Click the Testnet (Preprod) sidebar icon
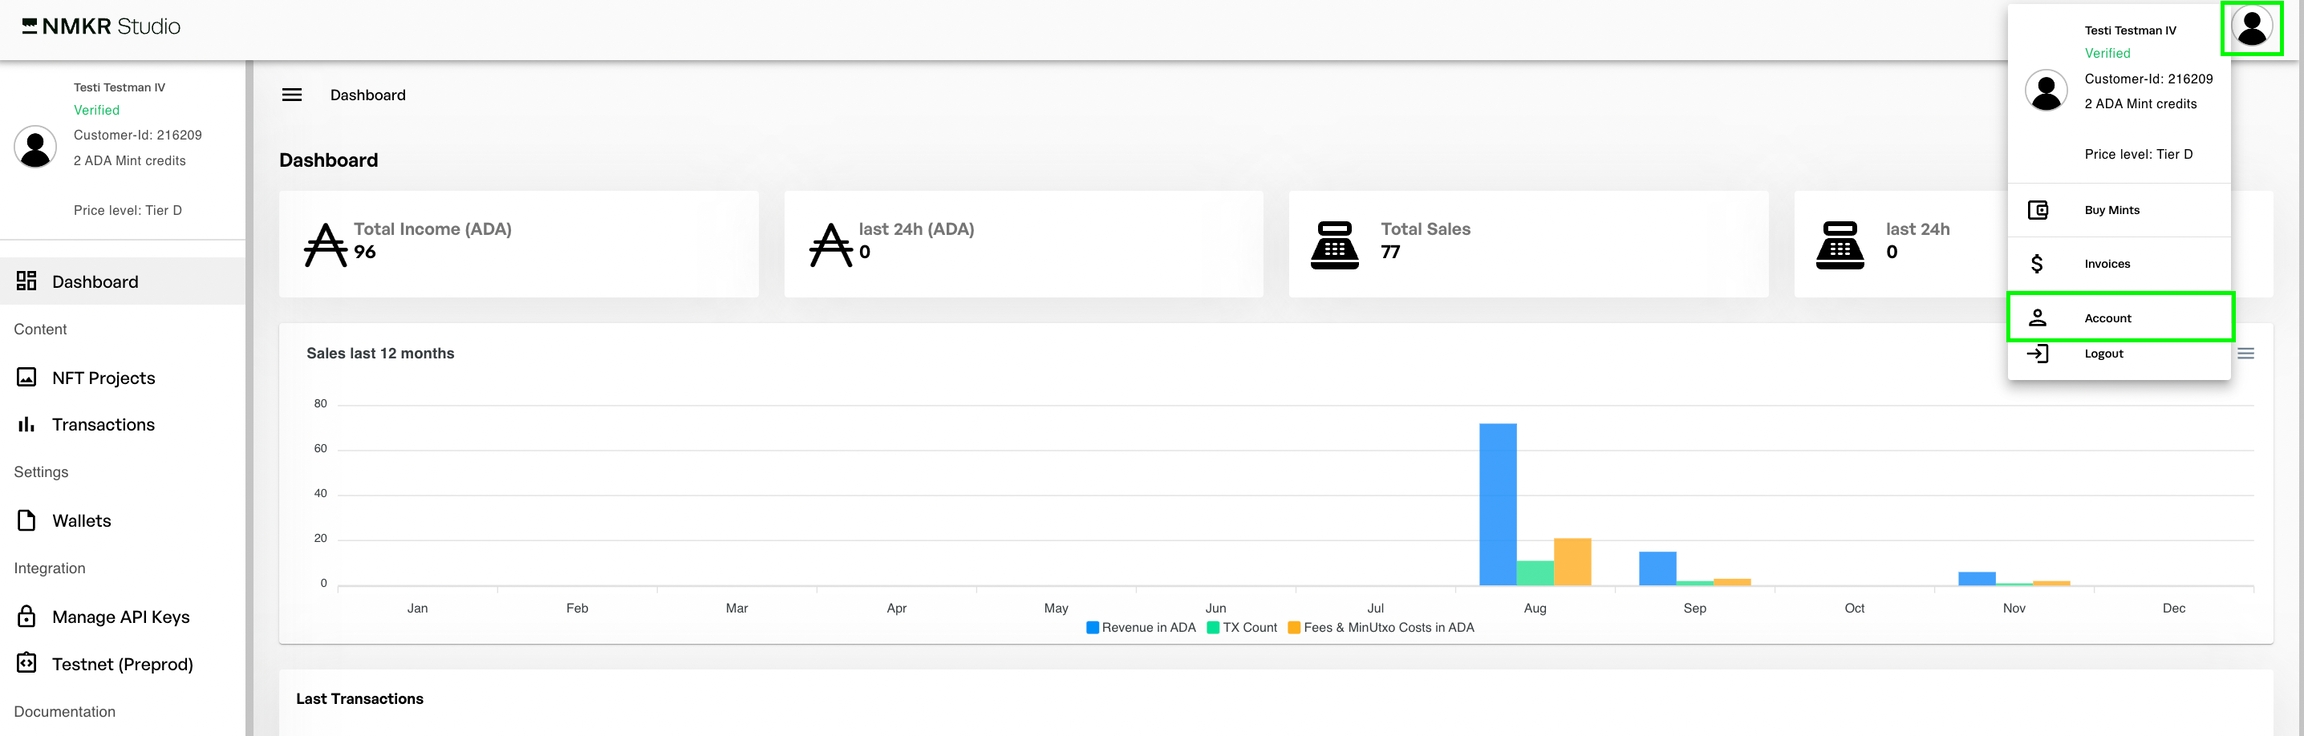 click(x=27, y=663)
